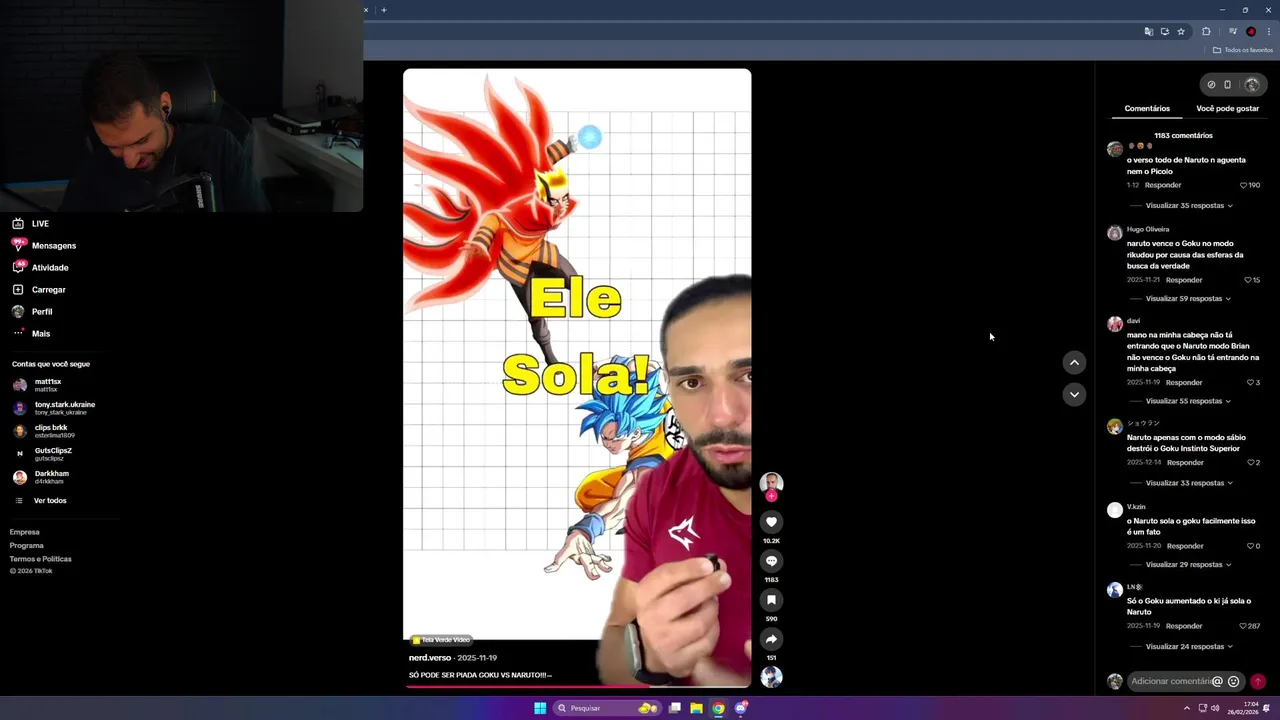1280x720 pixels.
Task: Open followed account GutsClipsZ
Action: 43,454
